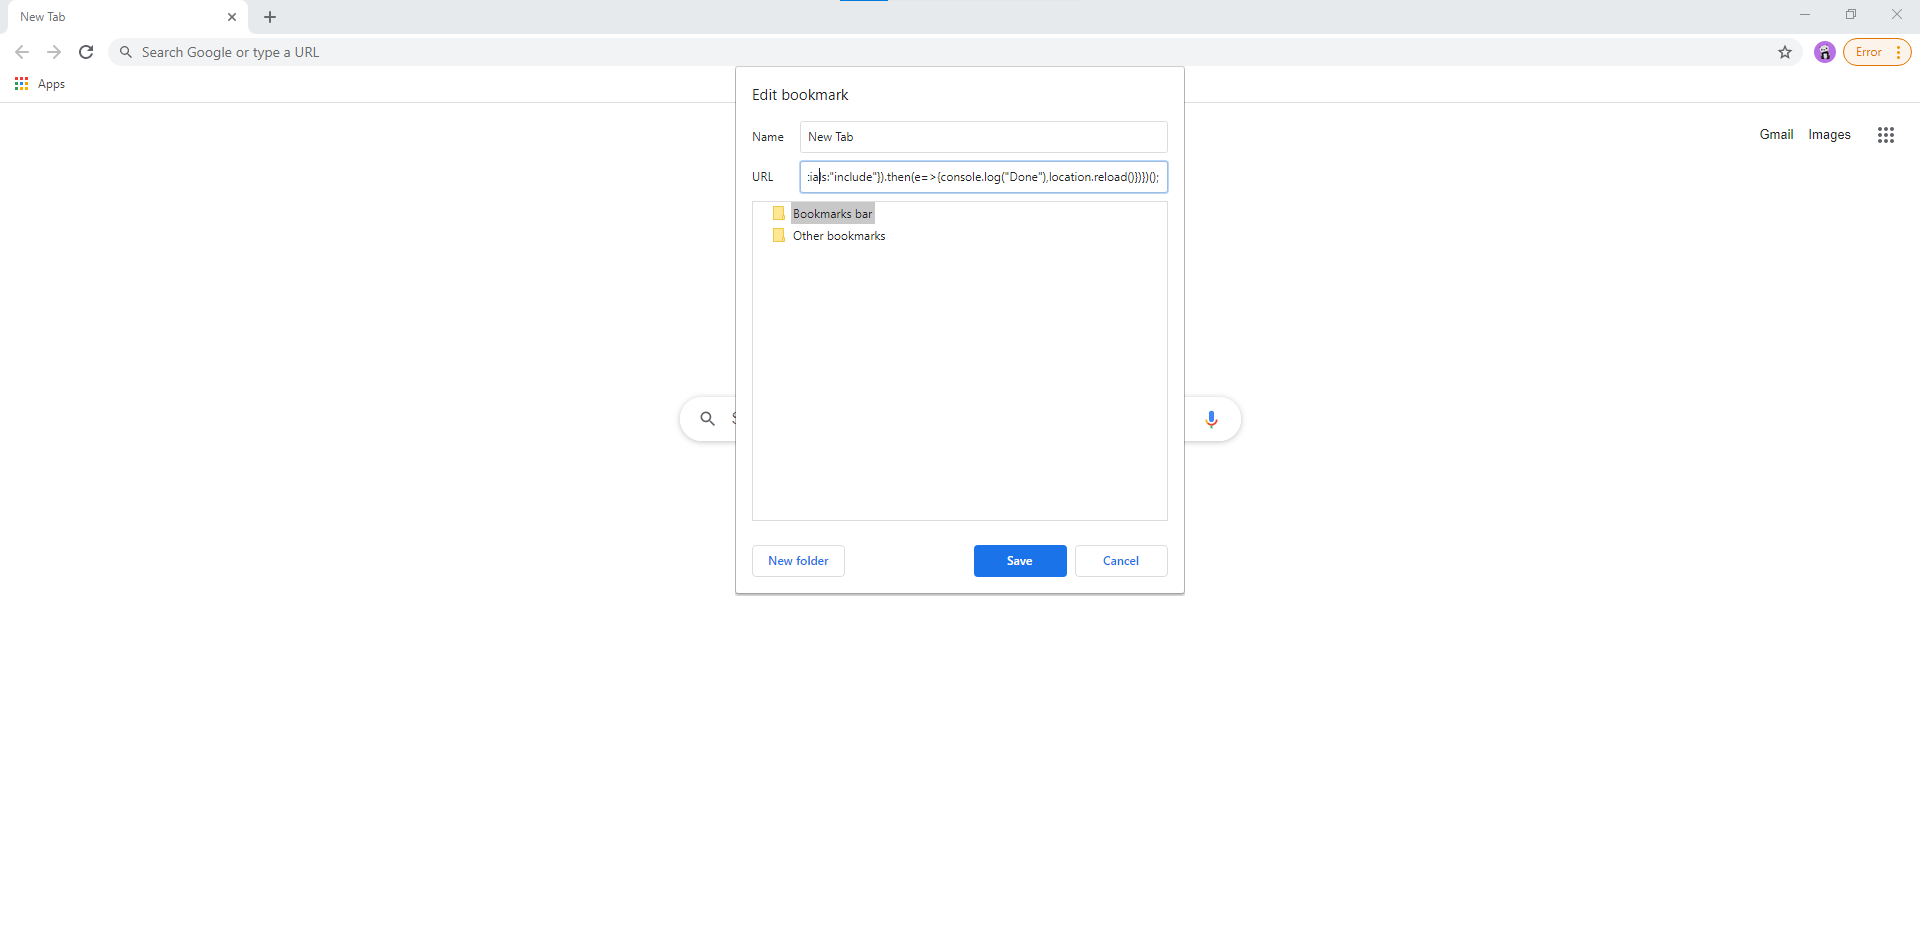Open the Error menu button
Screen dimensions: 1920x941
coord(1877,52)
